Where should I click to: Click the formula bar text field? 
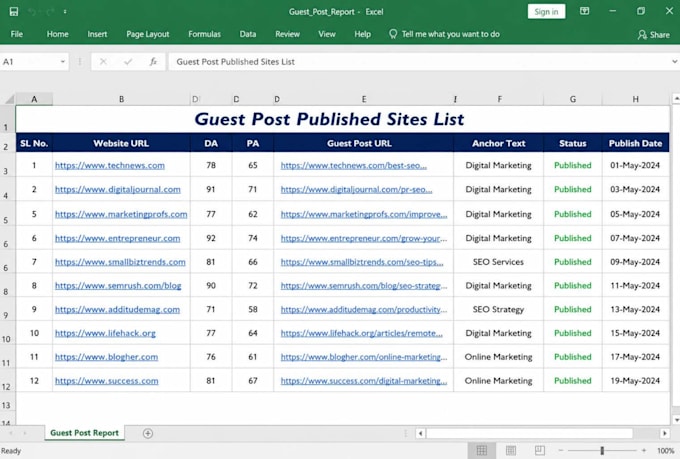click(418, 62)
